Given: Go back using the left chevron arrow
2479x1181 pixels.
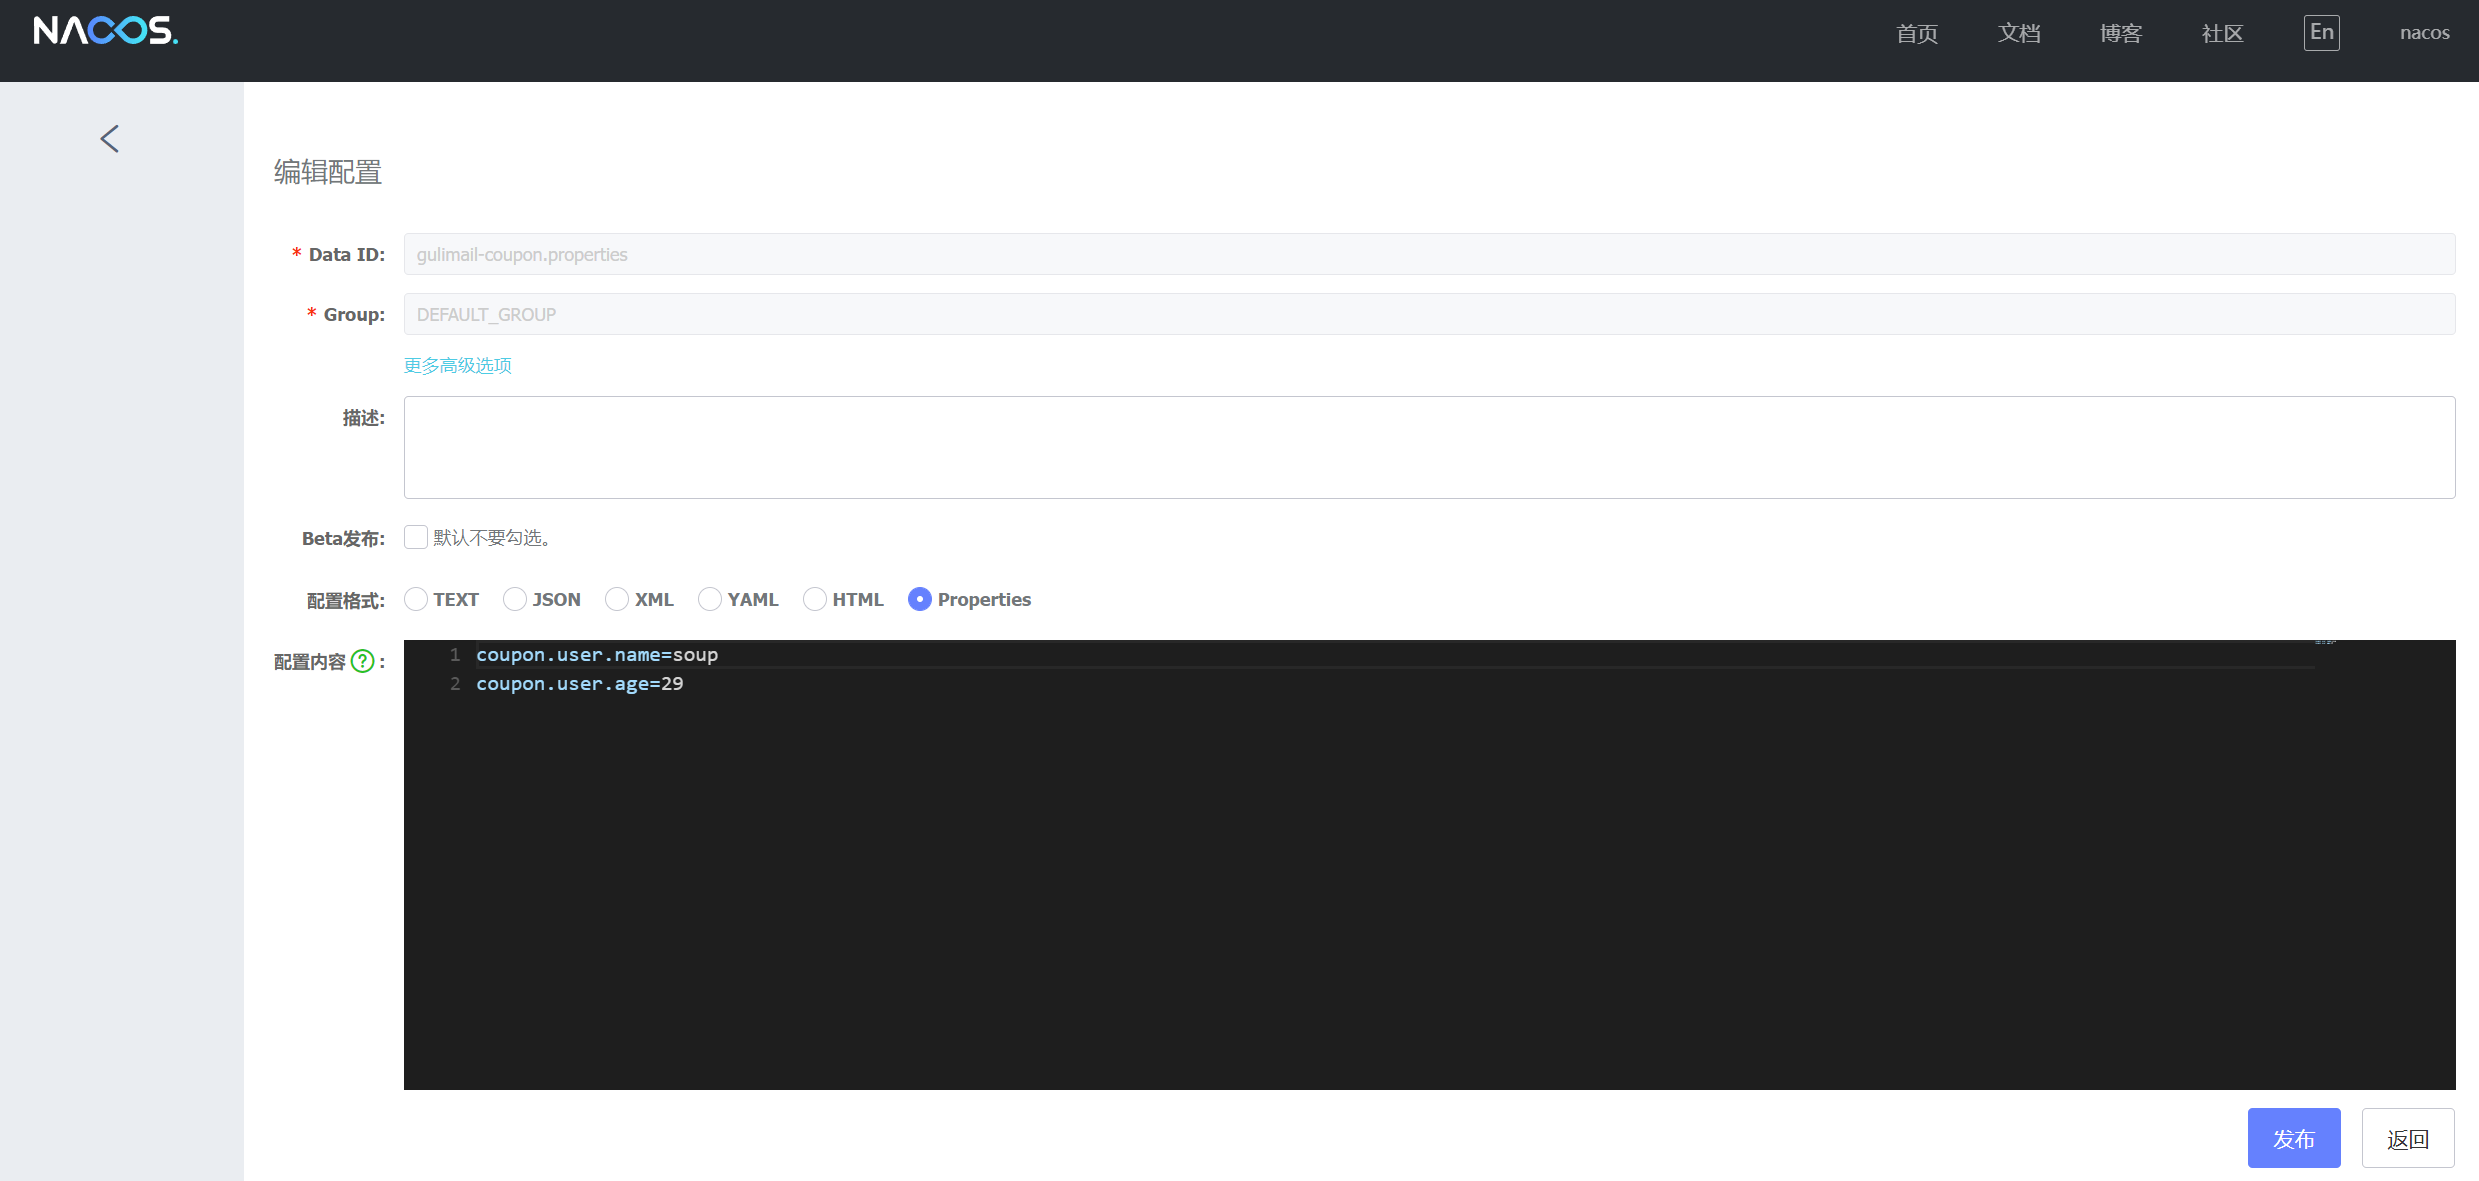Looking at the screenshot, I should 110,139.
